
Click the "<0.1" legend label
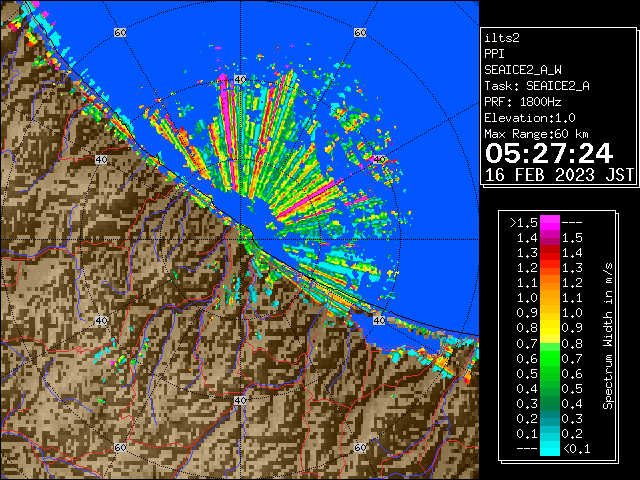tap(577, 449)
